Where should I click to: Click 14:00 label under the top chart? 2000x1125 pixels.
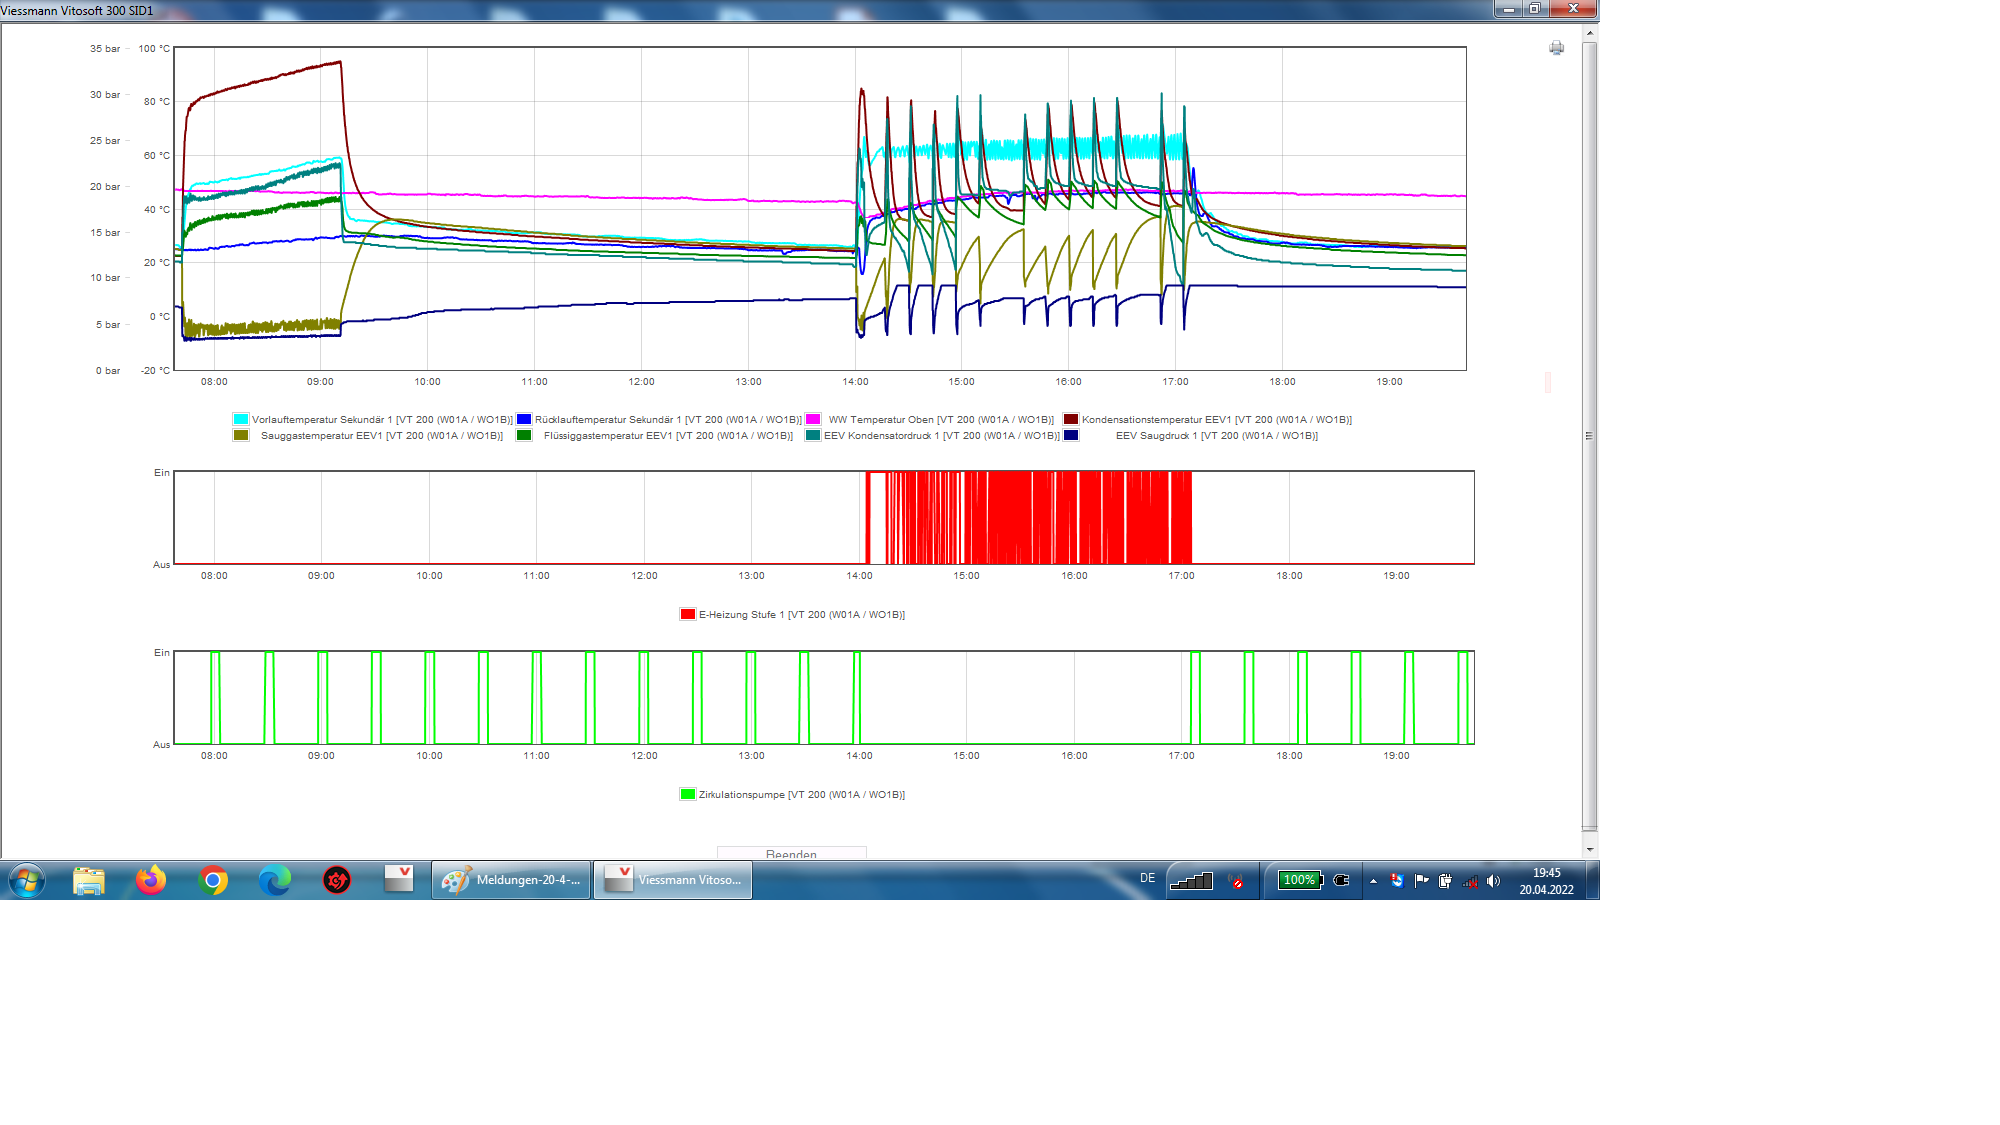tap(855, 382)
